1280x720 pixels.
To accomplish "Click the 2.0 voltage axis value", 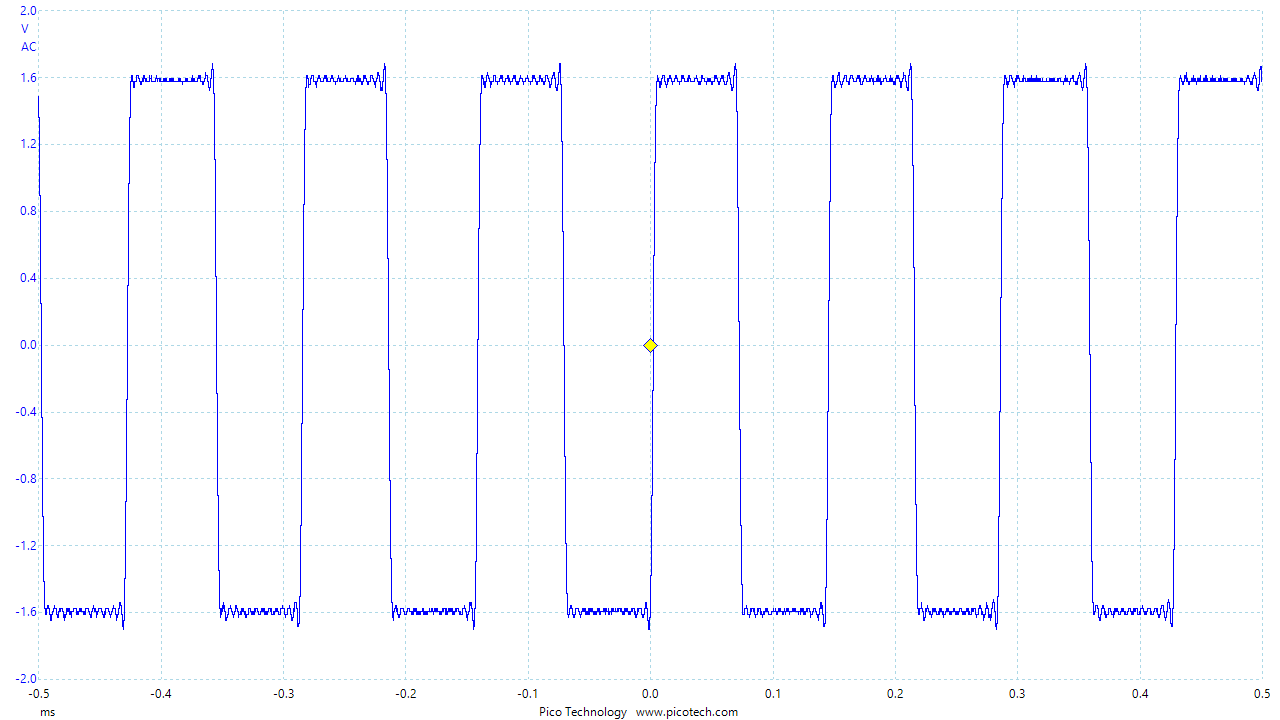I will 28,11.
